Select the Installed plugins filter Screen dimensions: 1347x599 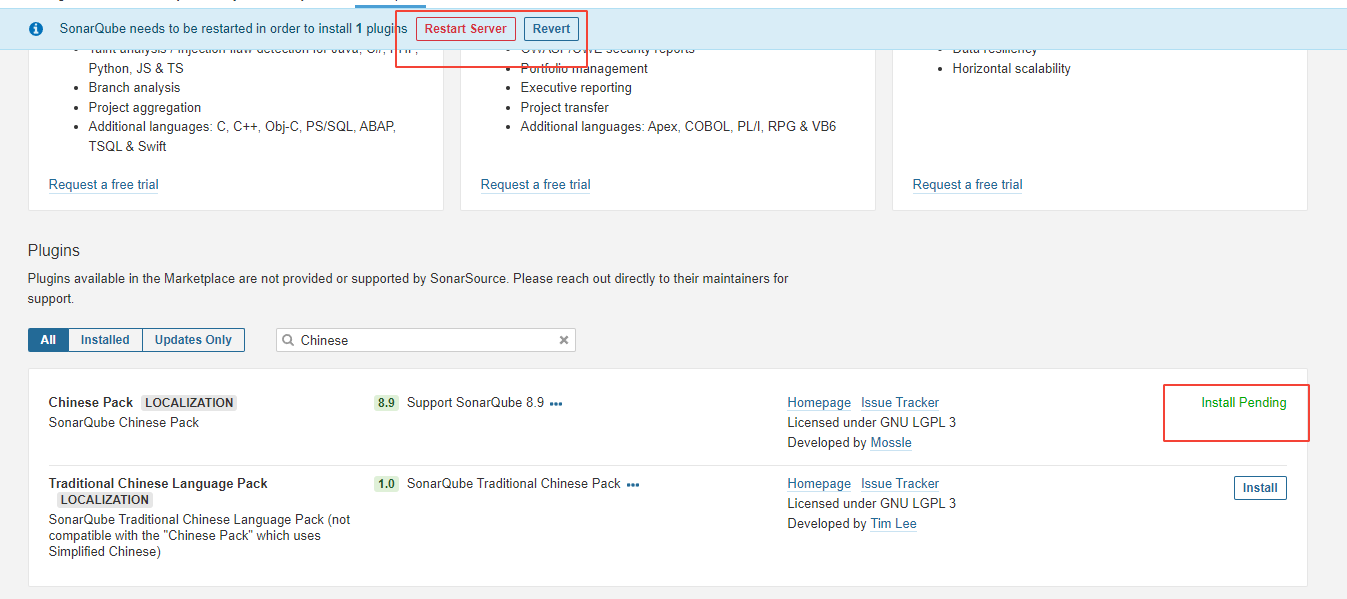click(x=105, y=340)
